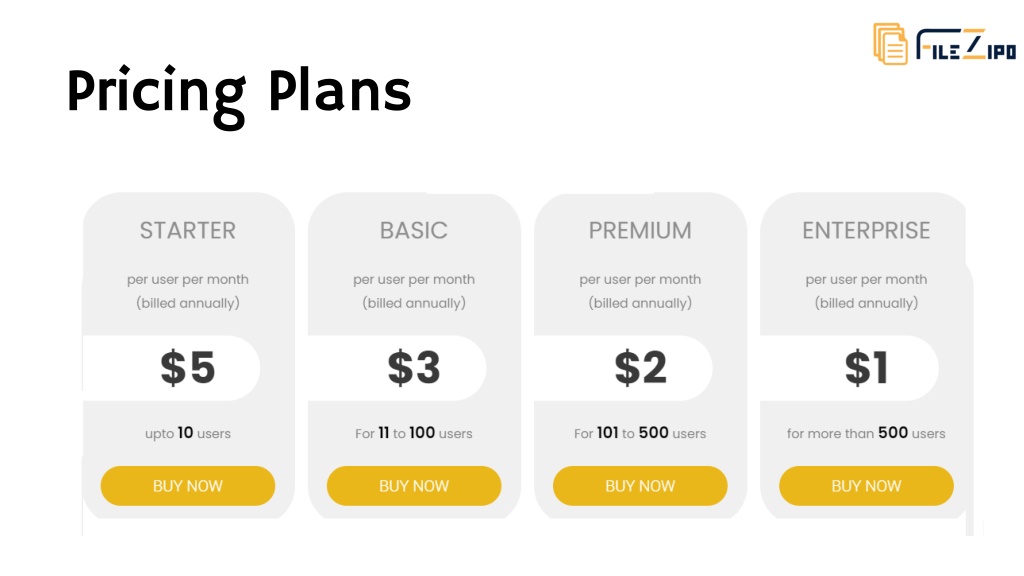Click the 'For 11 to 100 users' text
Image resolution: width=1024 pixels, height=576 pixels.
pos(414,433)
